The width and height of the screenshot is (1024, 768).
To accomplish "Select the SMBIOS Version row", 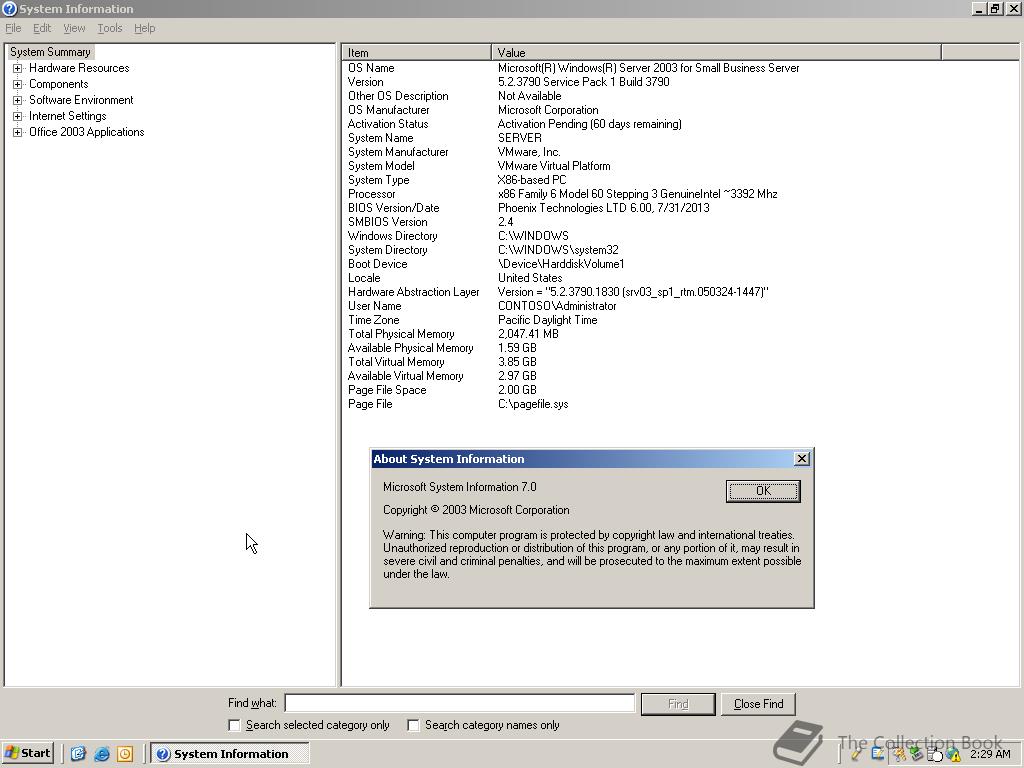I will [430, 222].
